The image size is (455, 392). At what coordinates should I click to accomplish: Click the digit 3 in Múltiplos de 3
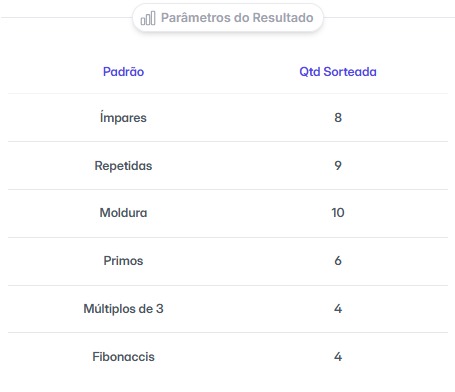tap(160, 309)
